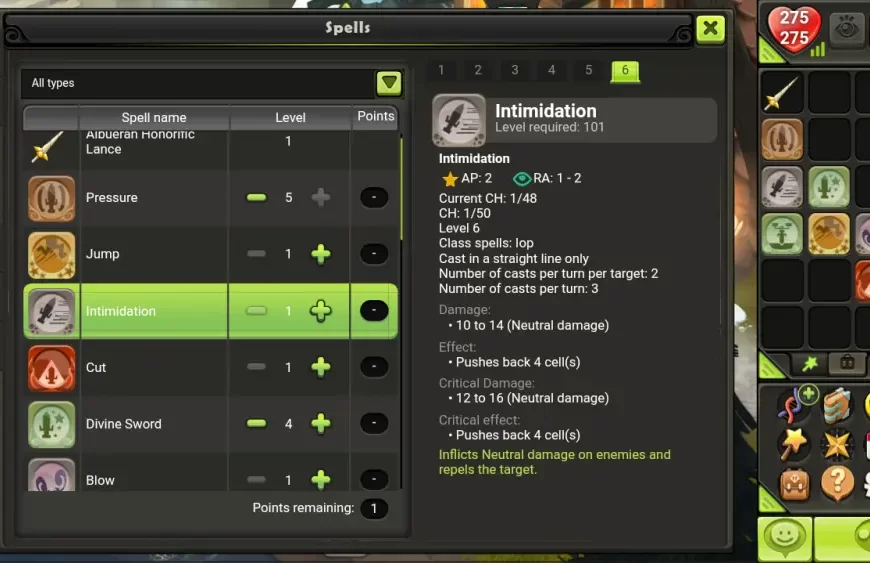Toggle the eye spectator icon at top right
The height and width of the screenshot is (563, 870).
coord(847,28)
